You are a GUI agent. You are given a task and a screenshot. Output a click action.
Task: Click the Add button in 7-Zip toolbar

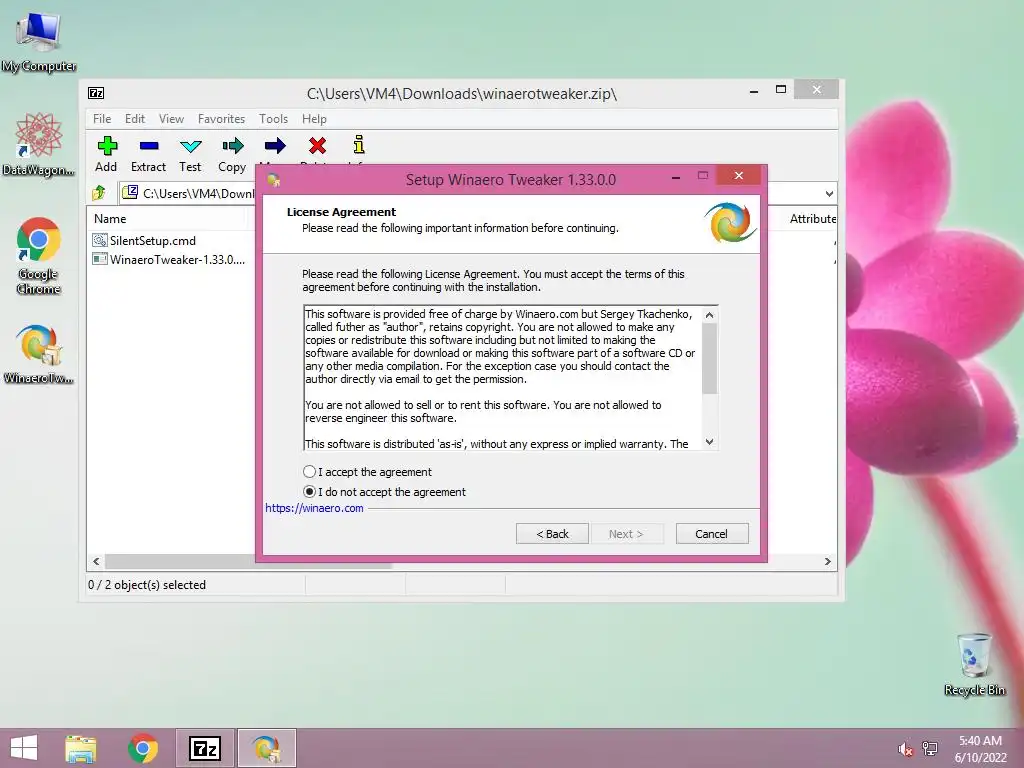coord(106,154)
